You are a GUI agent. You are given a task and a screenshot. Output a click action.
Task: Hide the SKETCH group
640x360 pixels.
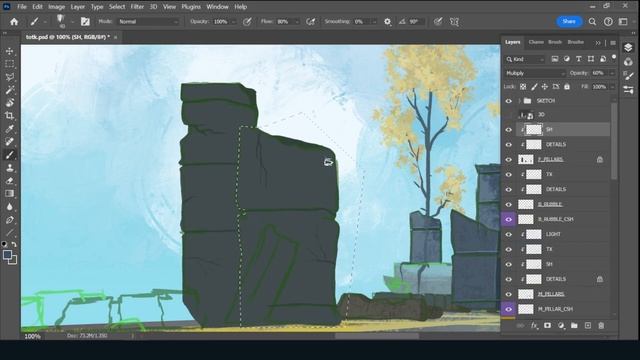(509, 101)
